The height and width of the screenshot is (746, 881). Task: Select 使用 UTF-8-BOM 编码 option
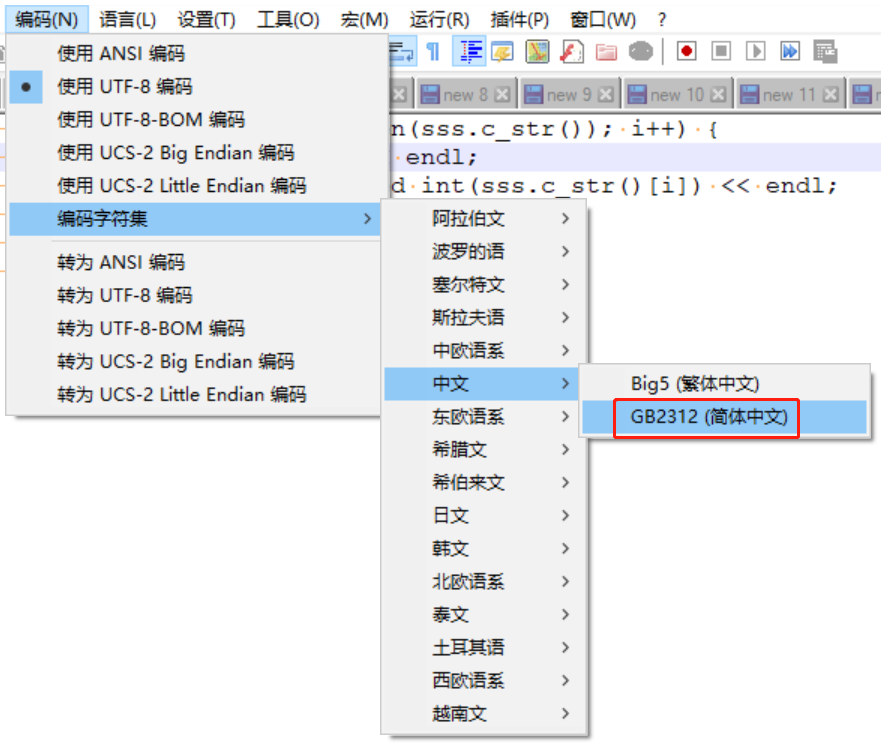[x=195, y=120]
